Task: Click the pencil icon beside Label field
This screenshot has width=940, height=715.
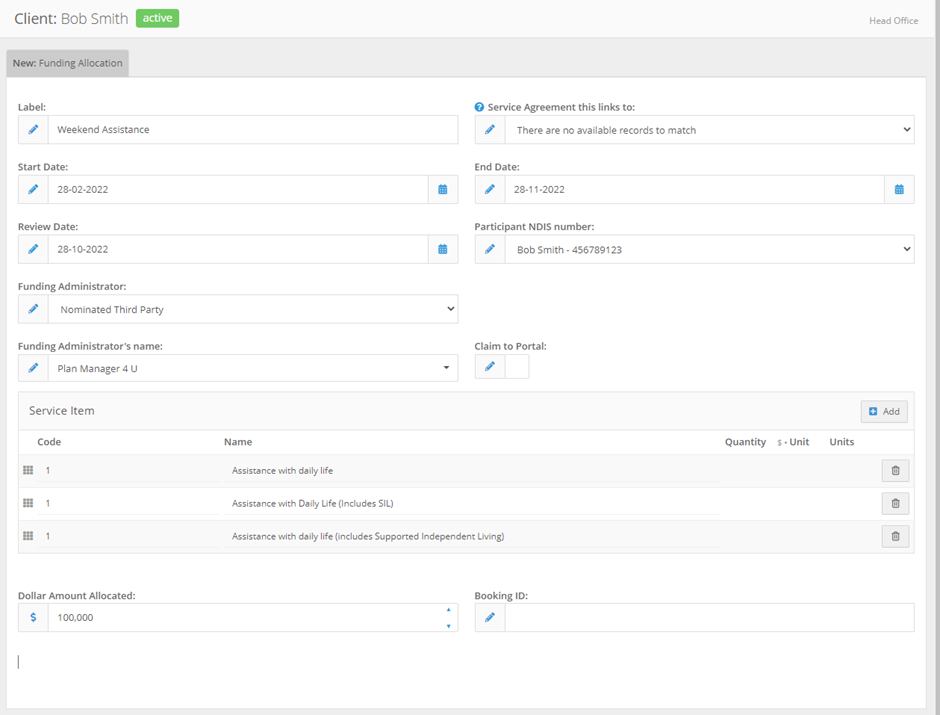Action: point(33,129)
